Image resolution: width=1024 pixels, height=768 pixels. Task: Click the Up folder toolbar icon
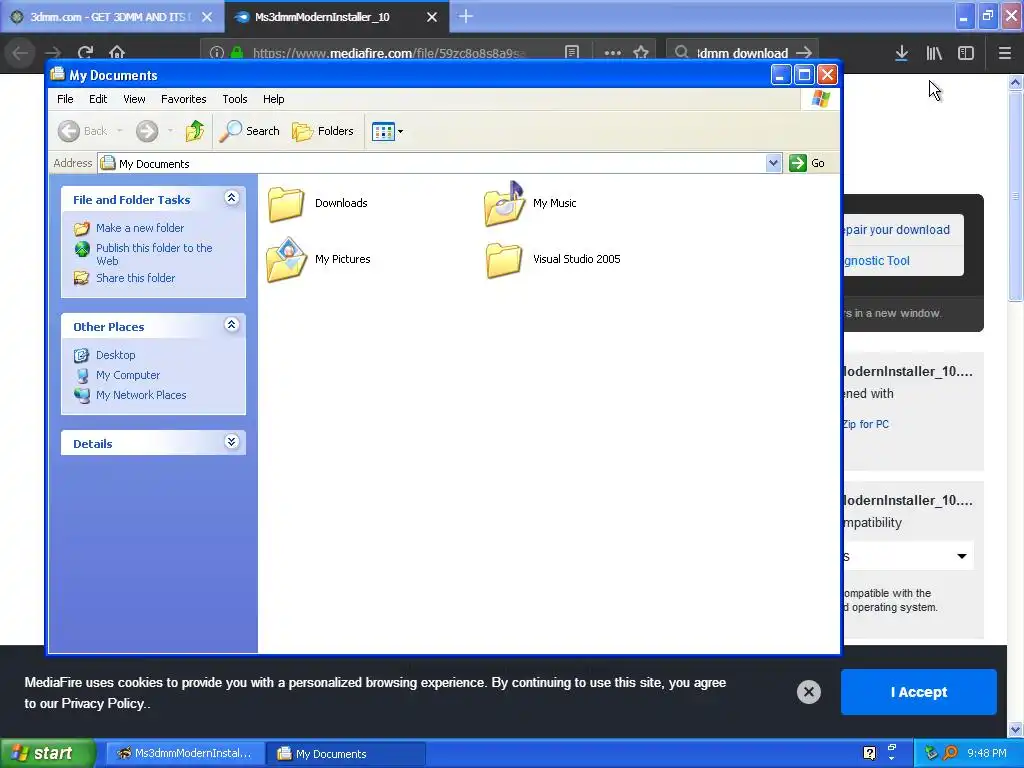pyautogui.click(x=195, y=131)
